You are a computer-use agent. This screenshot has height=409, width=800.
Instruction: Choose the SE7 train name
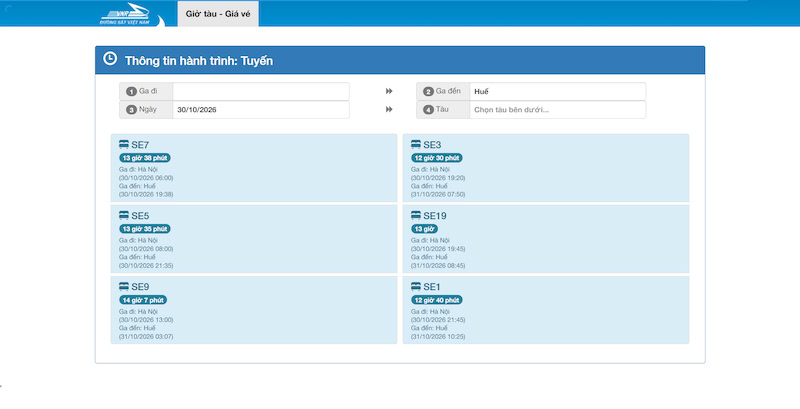click(x=140, y=145)
